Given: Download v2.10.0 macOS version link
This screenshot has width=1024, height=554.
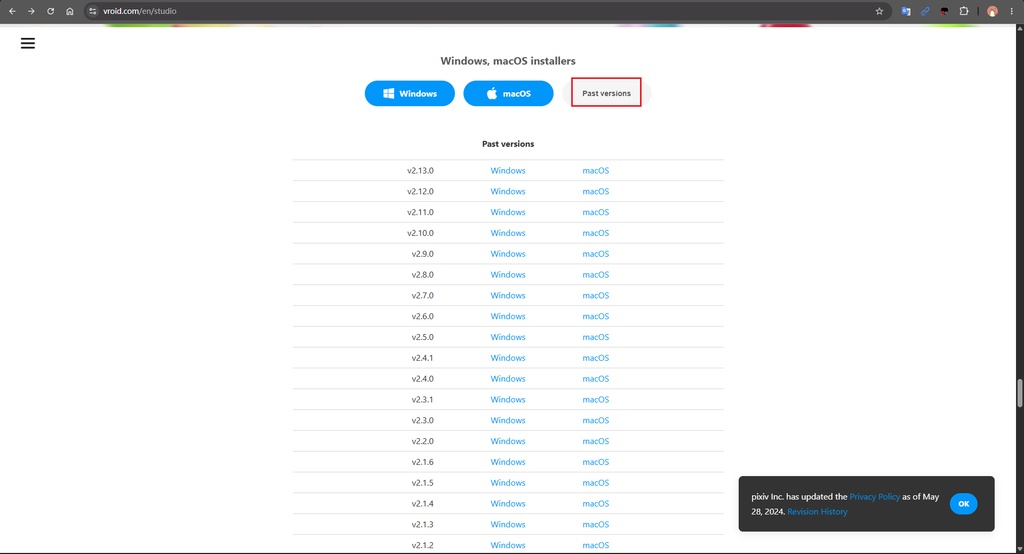Looking at the screenshot, I should 596,233.
